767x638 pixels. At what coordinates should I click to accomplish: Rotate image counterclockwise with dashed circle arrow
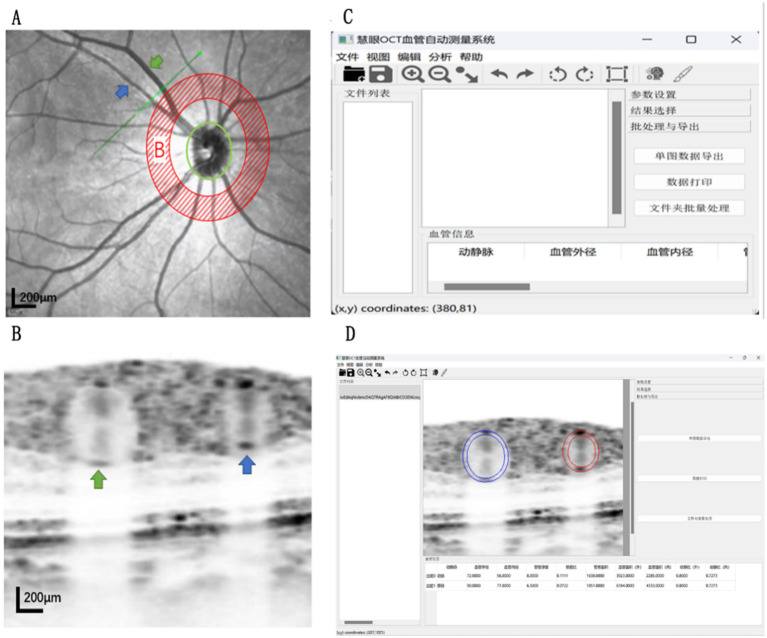coord(558,74)
